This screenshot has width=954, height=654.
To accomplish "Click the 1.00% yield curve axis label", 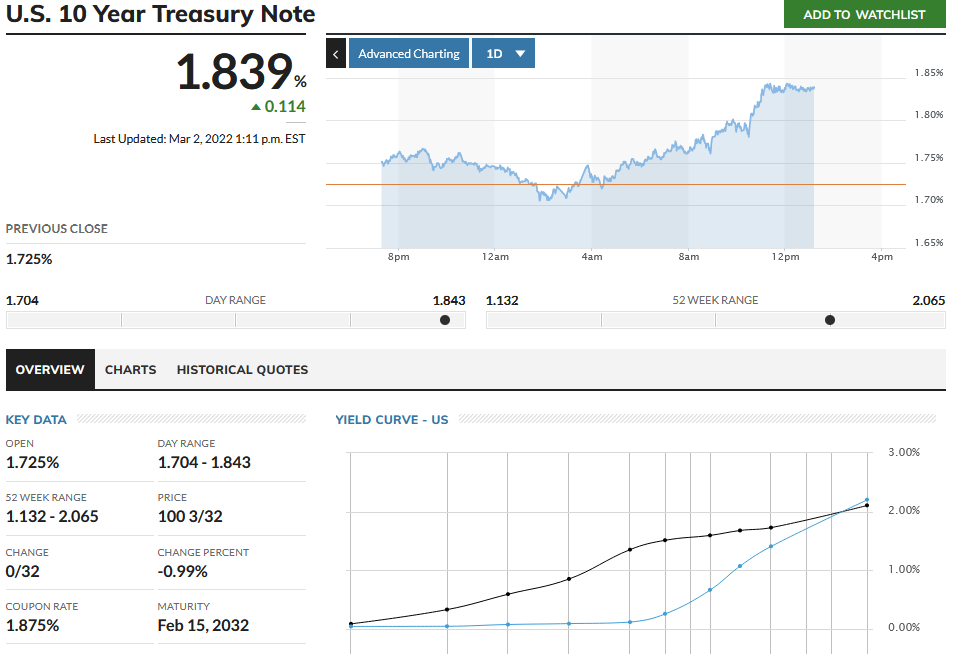I will 904,569.
